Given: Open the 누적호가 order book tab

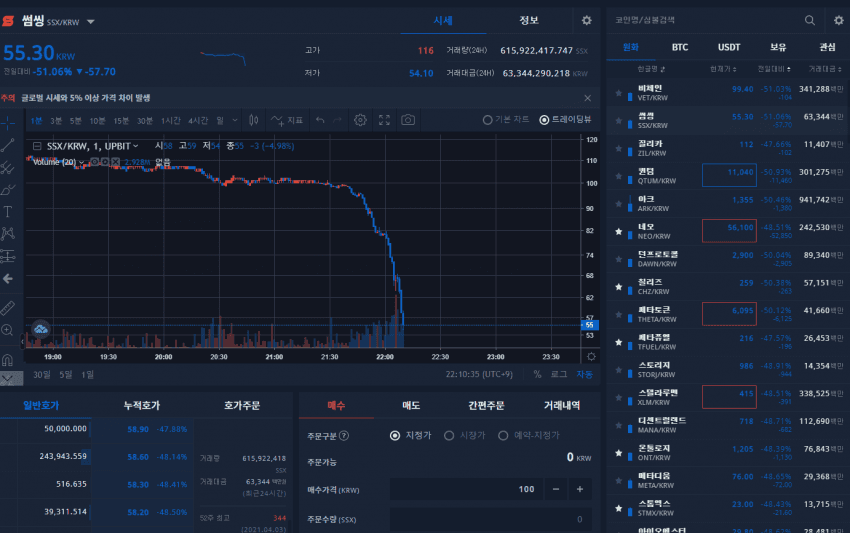Looking at the screenshot, I should click(x=141, y=405).
